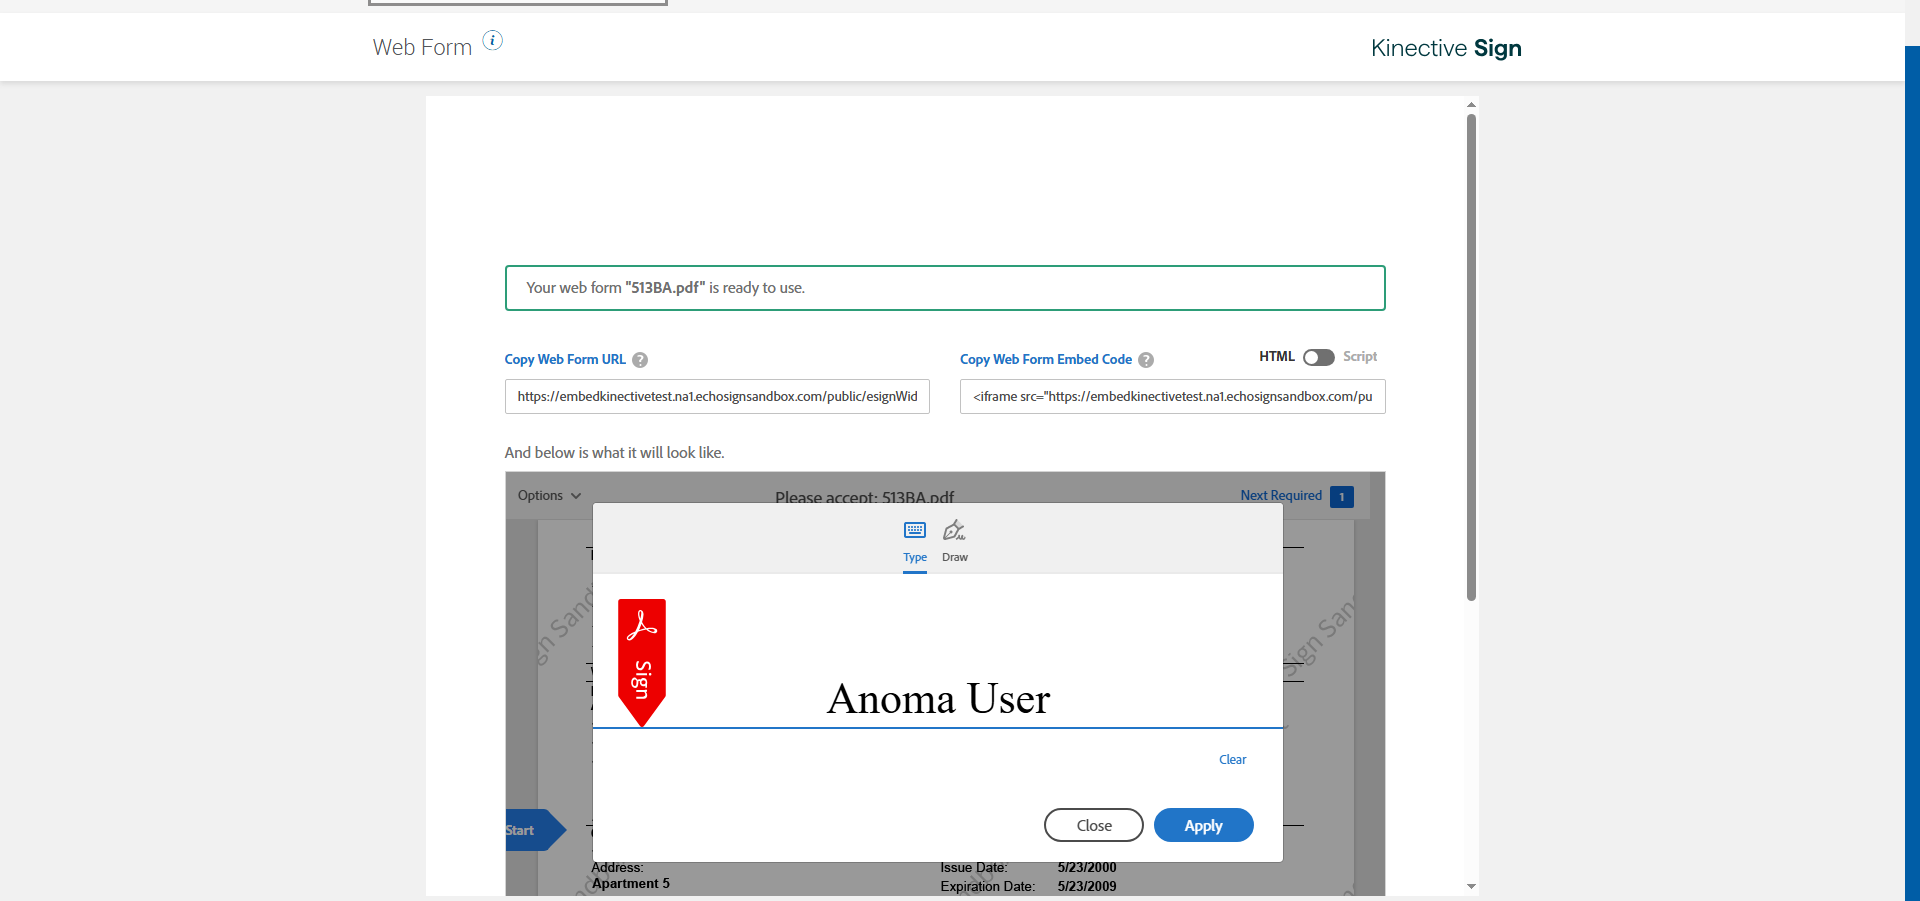Screen dimensions: 1920x901
Task: Click the Copy Web Form Embed Code link
Action: click(1046, 359)
